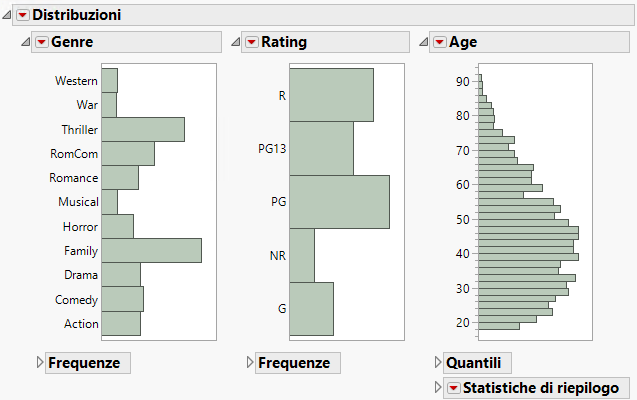Collapse the Distribuzioni outline section

8,15
